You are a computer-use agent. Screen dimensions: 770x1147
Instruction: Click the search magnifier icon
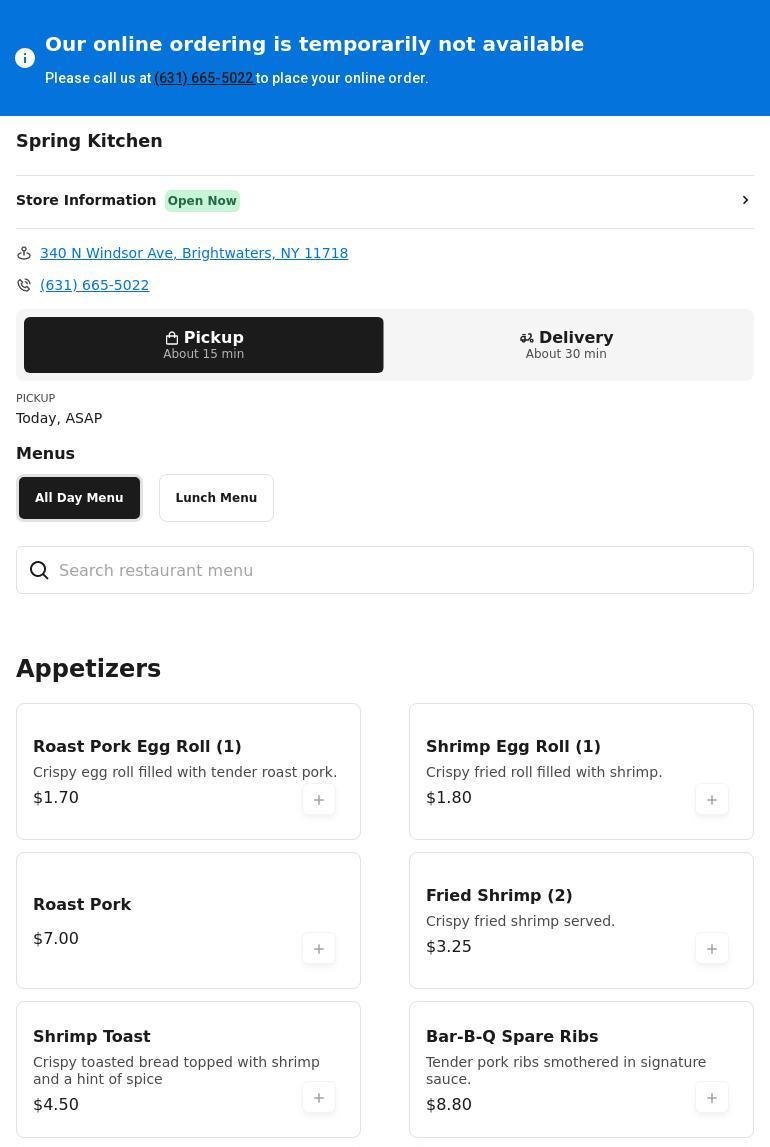[x=40, y=570]
